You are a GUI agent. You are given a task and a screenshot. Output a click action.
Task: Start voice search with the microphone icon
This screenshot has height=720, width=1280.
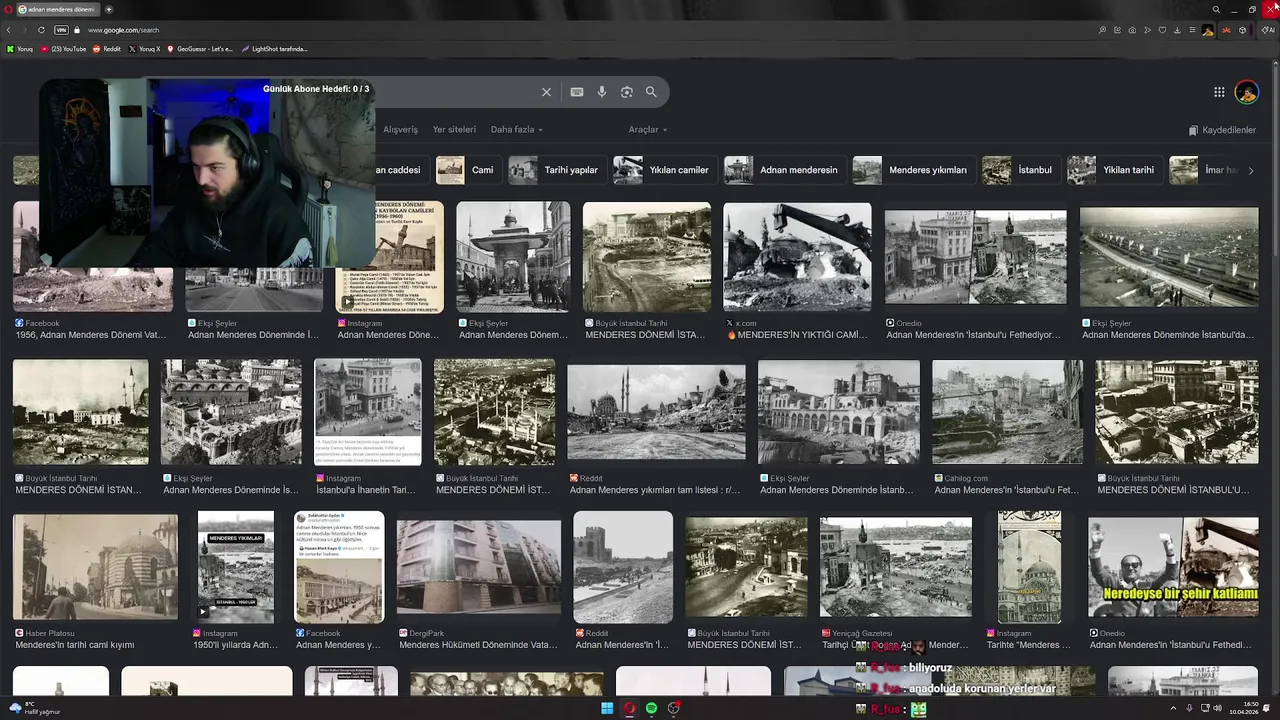coord(602,92)
